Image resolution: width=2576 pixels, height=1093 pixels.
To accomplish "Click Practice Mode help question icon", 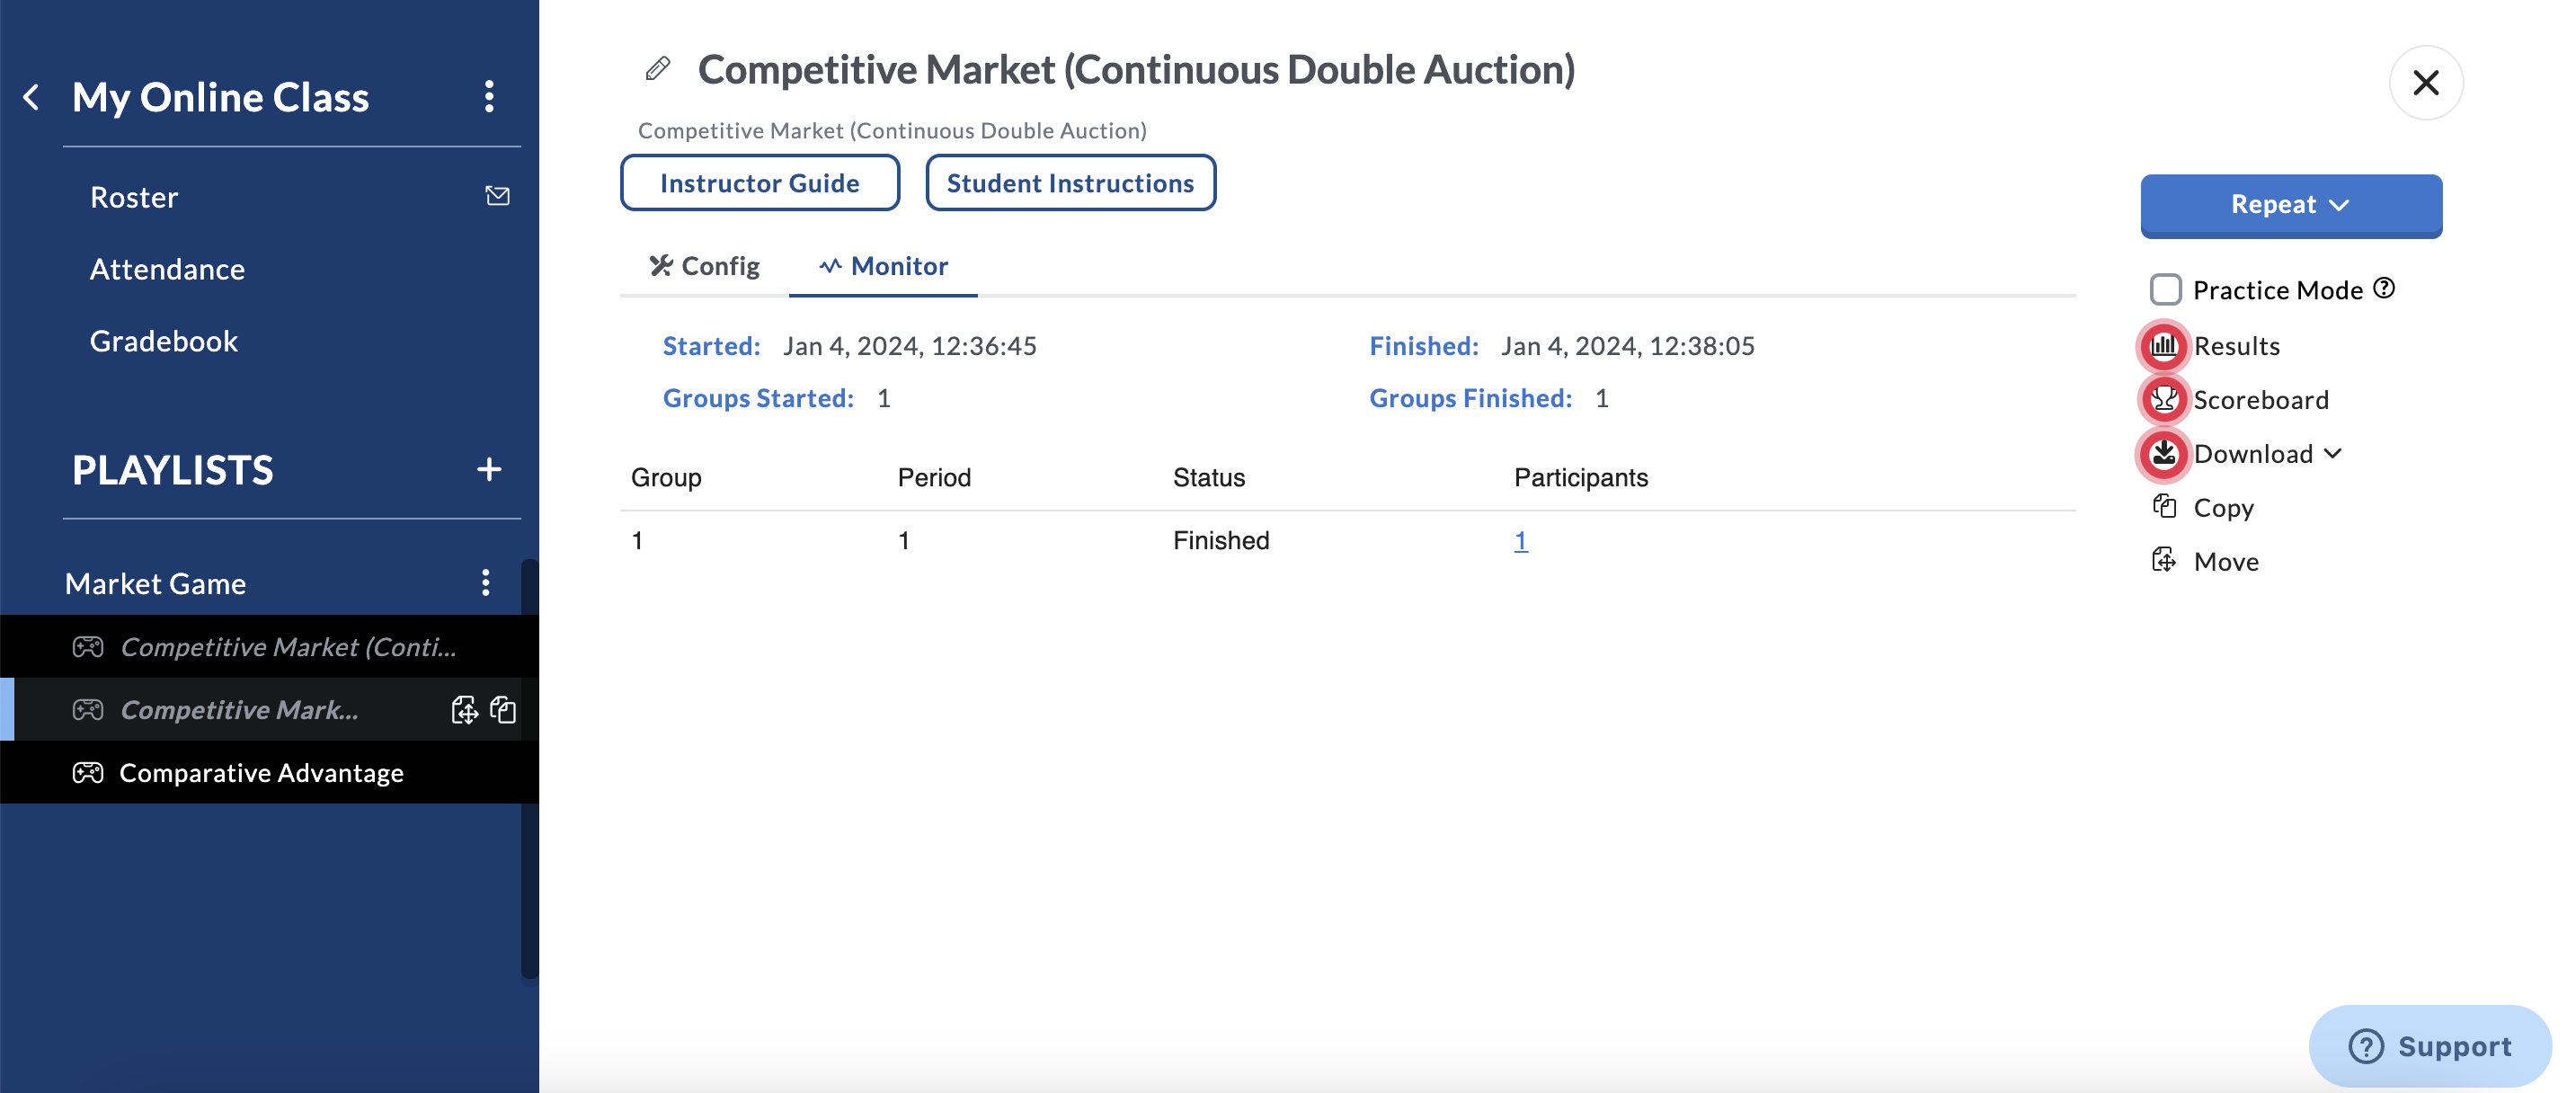I will (2384, 288).
